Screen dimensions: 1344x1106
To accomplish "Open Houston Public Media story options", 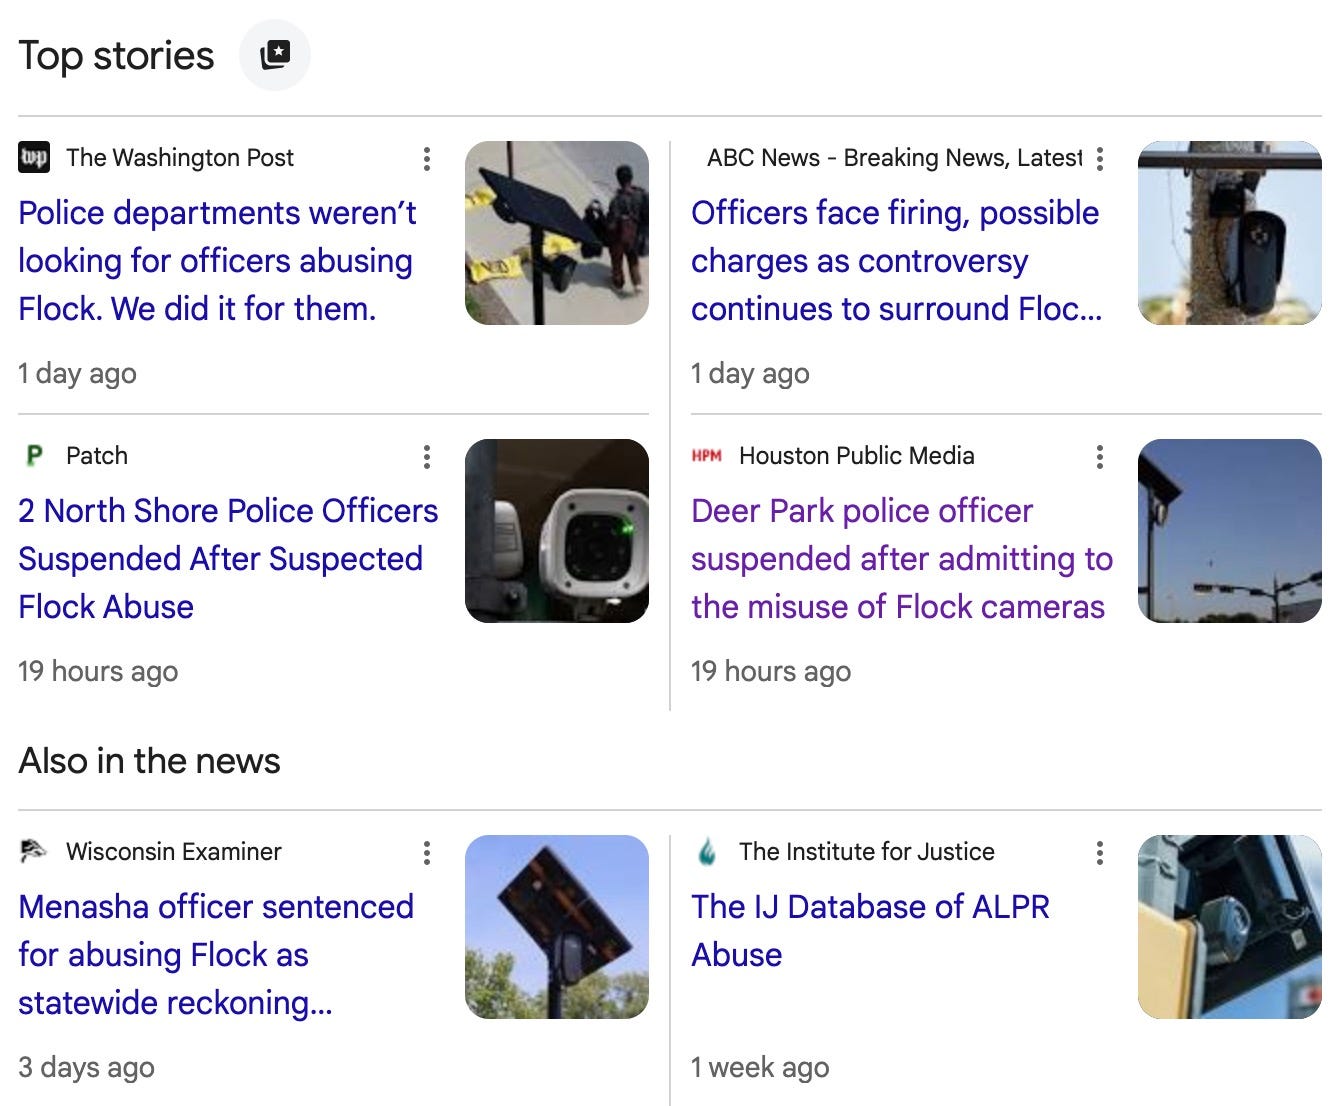I will click(x=1100, y=457).
